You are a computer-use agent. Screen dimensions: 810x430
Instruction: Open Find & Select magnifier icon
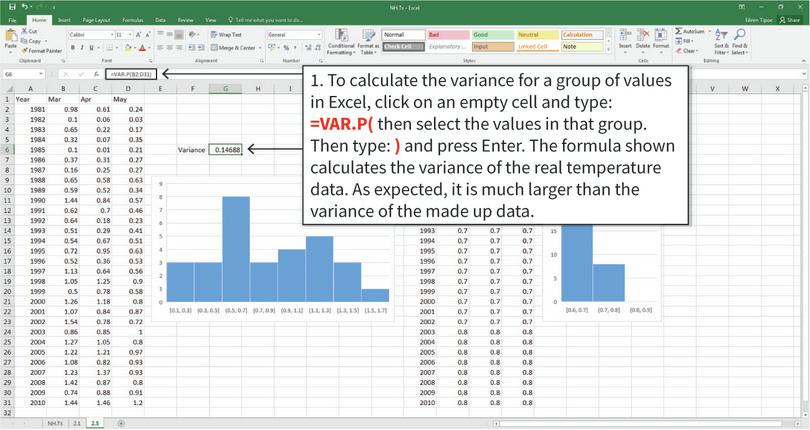tap(739, 35)
